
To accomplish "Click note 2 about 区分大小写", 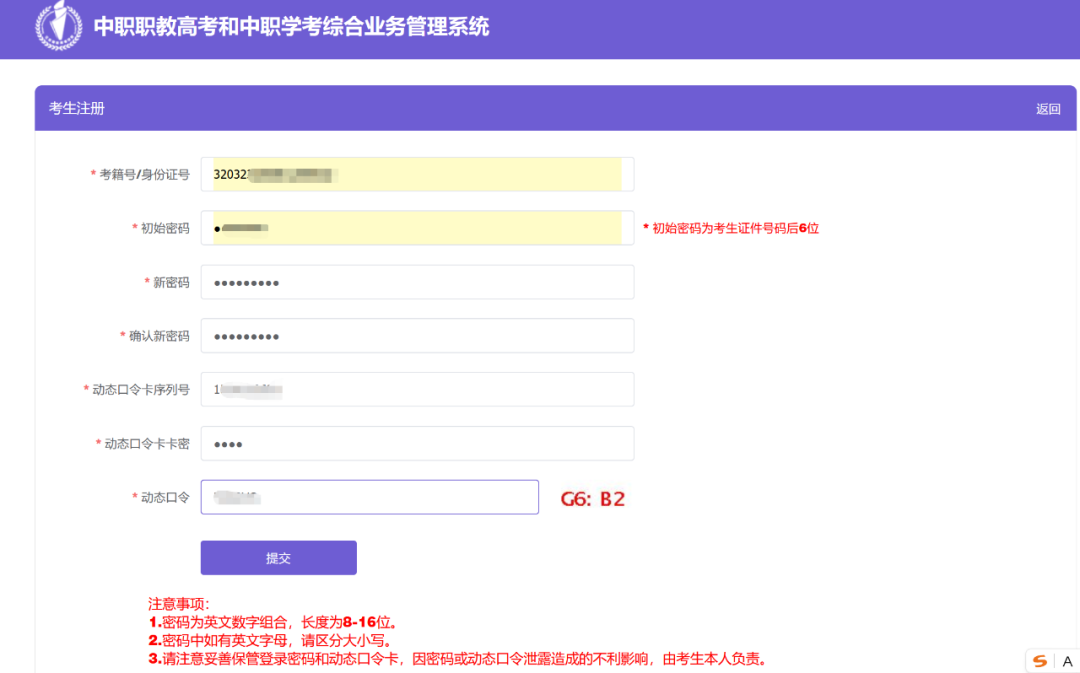I will pos(271,641).
